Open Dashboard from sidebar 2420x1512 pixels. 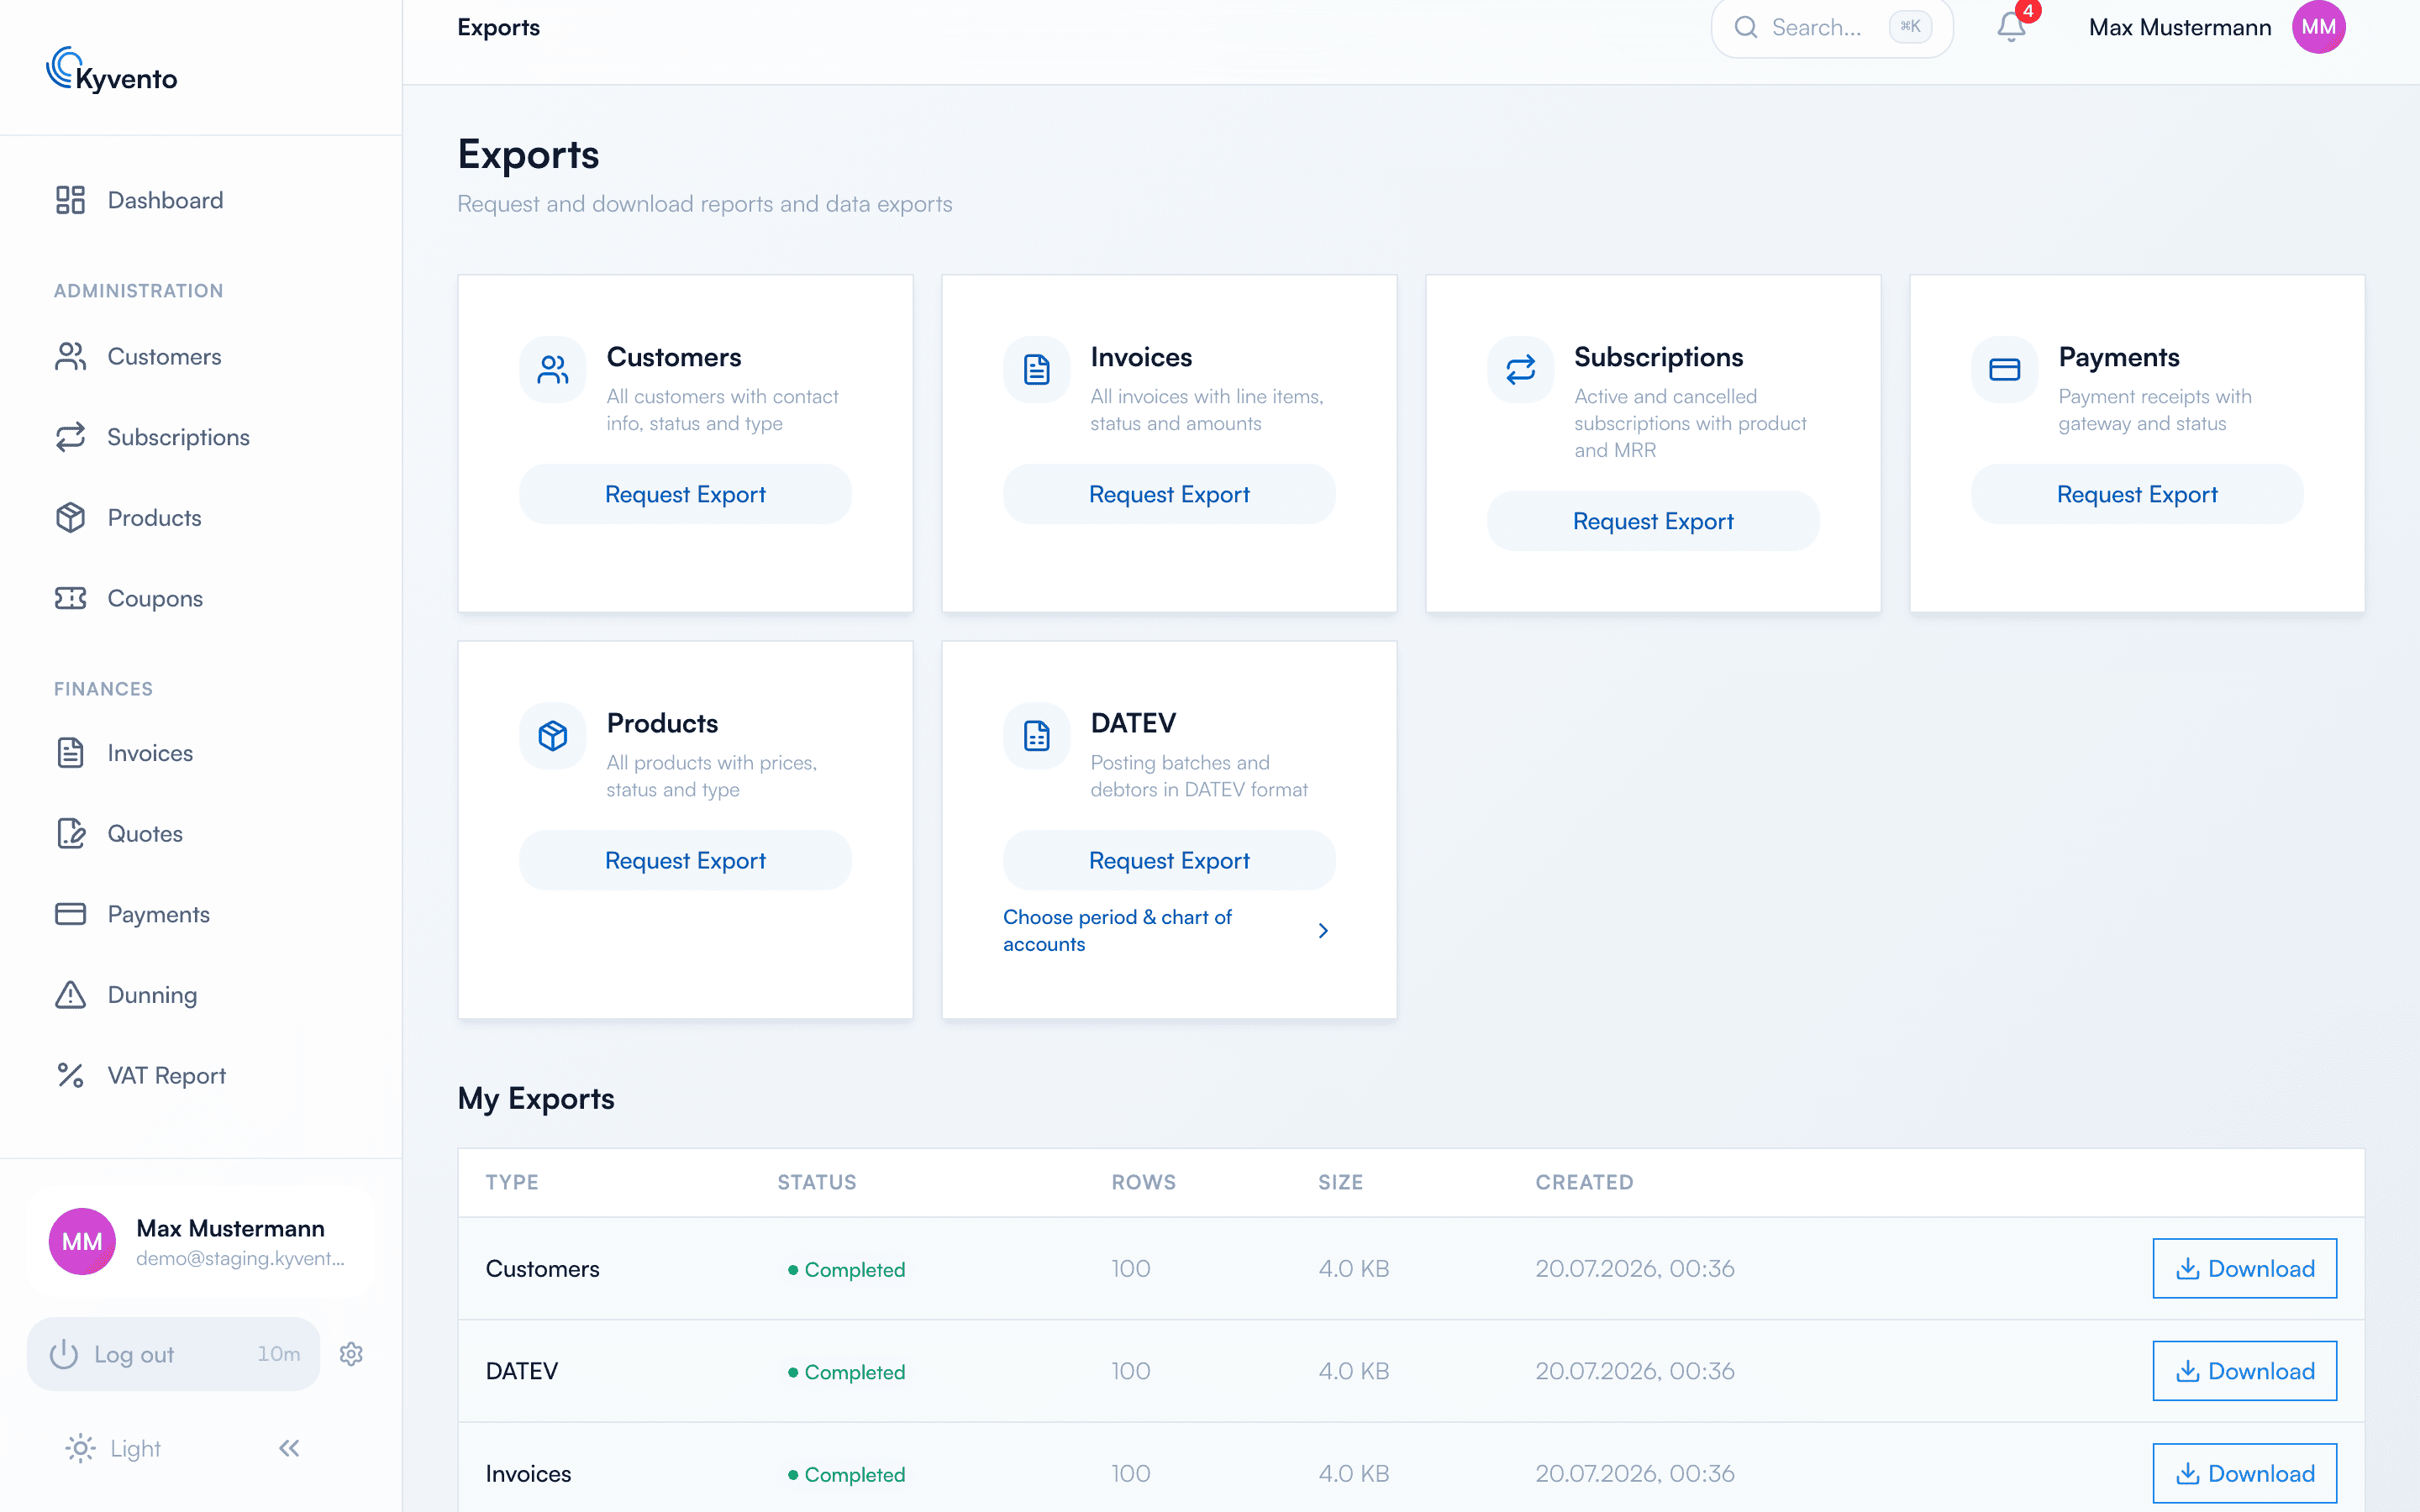pyautogui.click(x=201, y=200)
